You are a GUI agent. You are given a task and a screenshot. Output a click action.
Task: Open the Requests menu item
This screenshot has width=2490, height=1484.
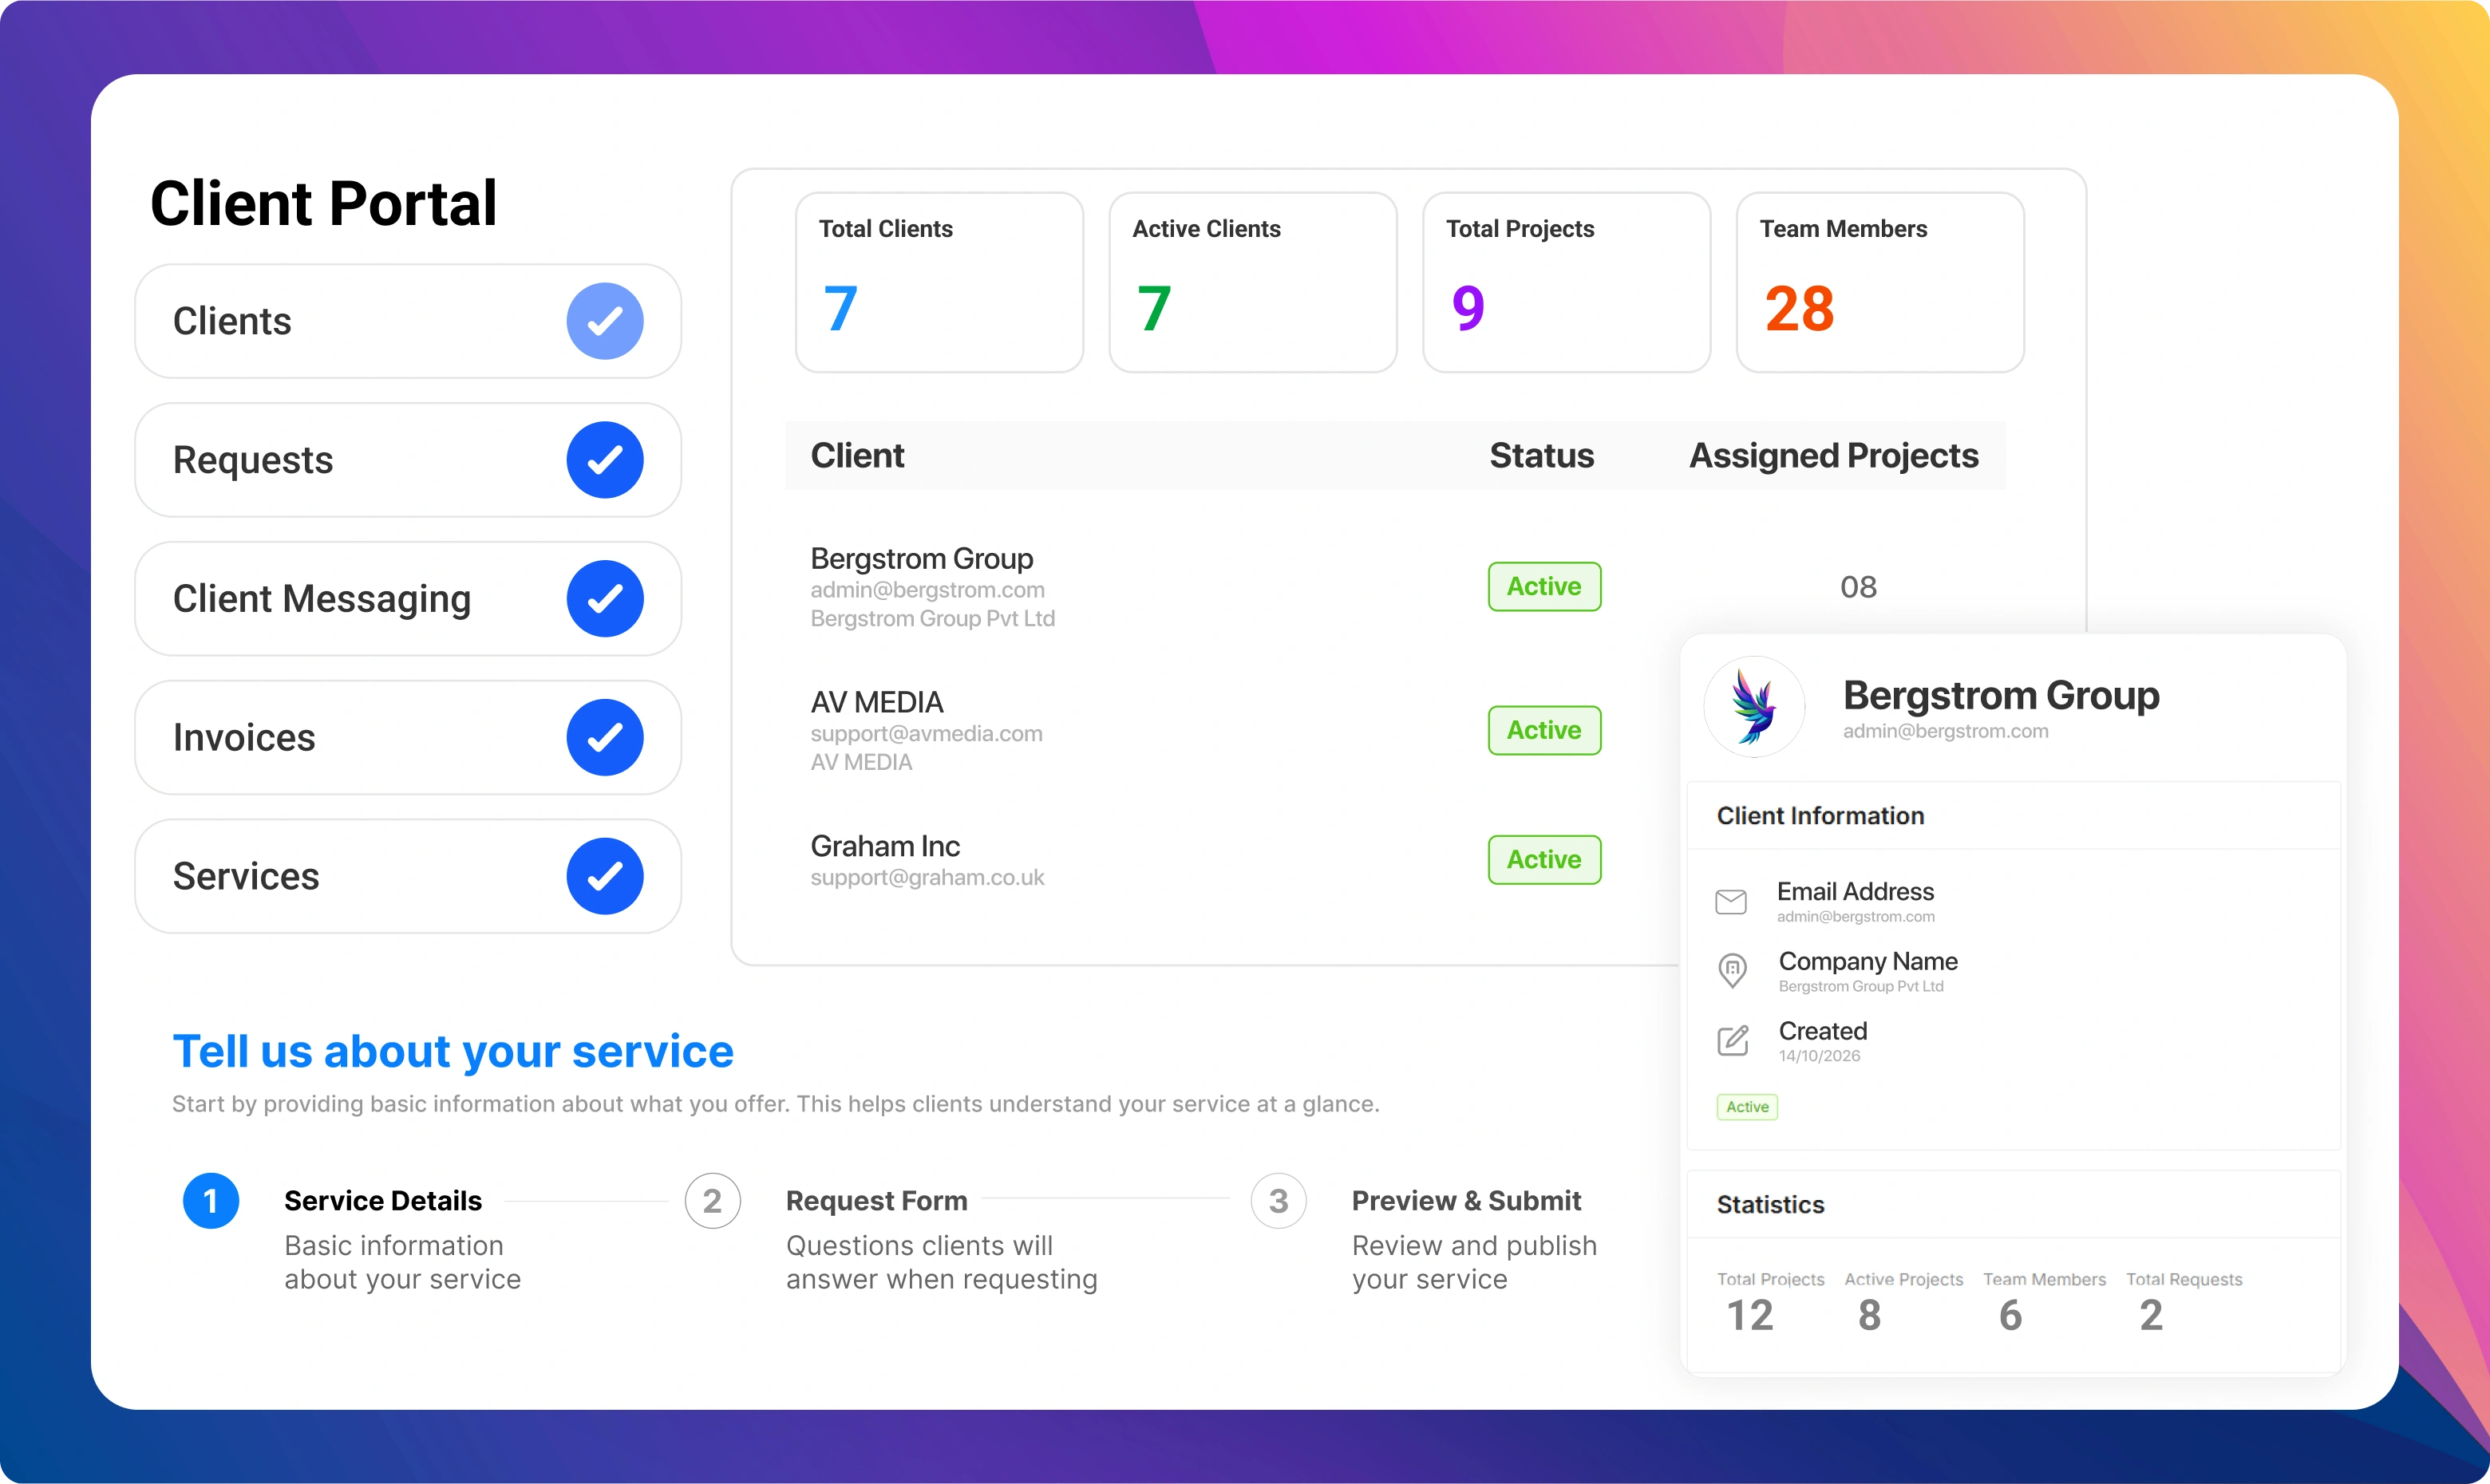(408, 460)
